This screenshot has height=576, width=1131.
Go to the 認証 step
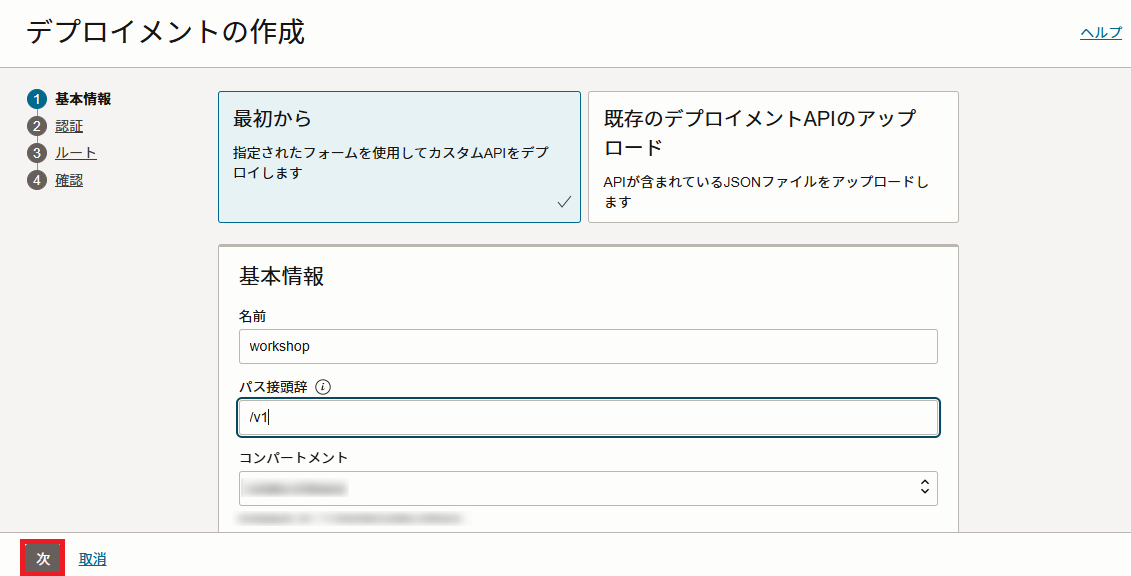tap(69, 126)
